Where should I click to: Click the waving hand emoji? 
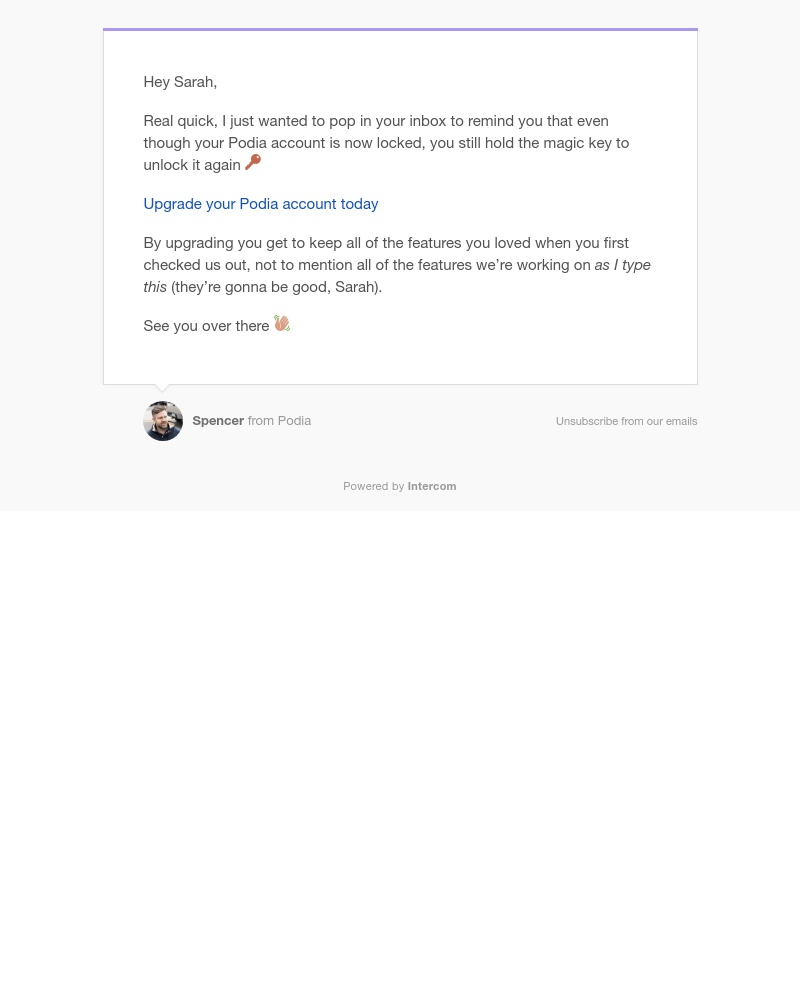tap(282, 323)
